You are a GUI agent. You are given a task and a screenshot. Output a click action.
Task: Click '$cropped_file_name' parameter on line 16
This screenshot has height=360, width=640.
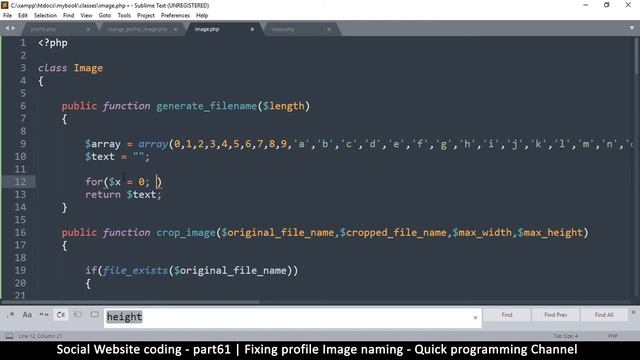pyautogui.click(x=393, y=233)
